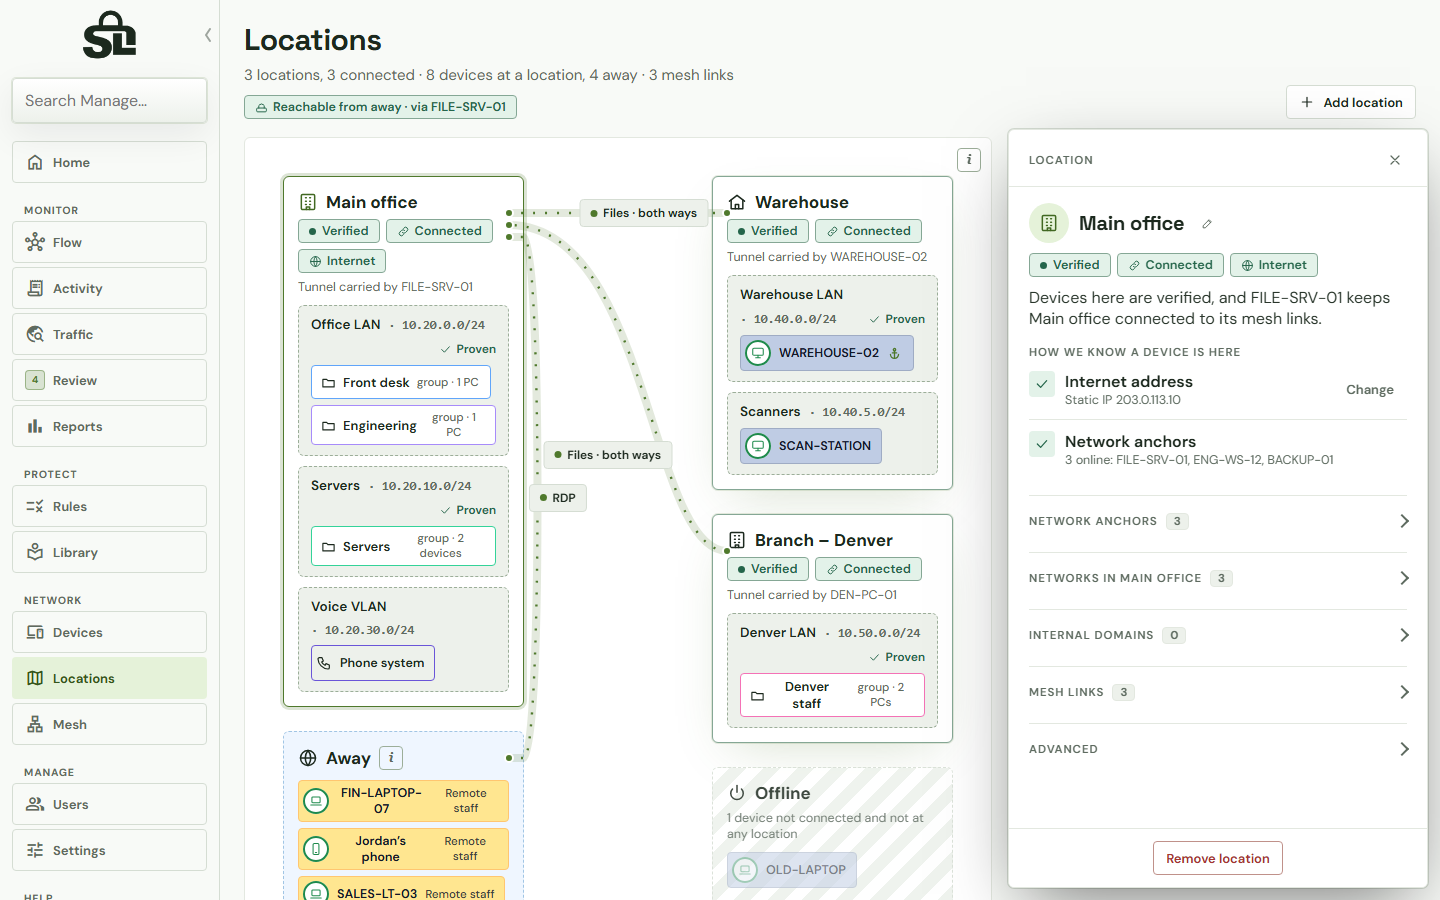Click Reachable from away via FILE-SRV-01 badge
The image size is (1440, 900).
point(380,107)
